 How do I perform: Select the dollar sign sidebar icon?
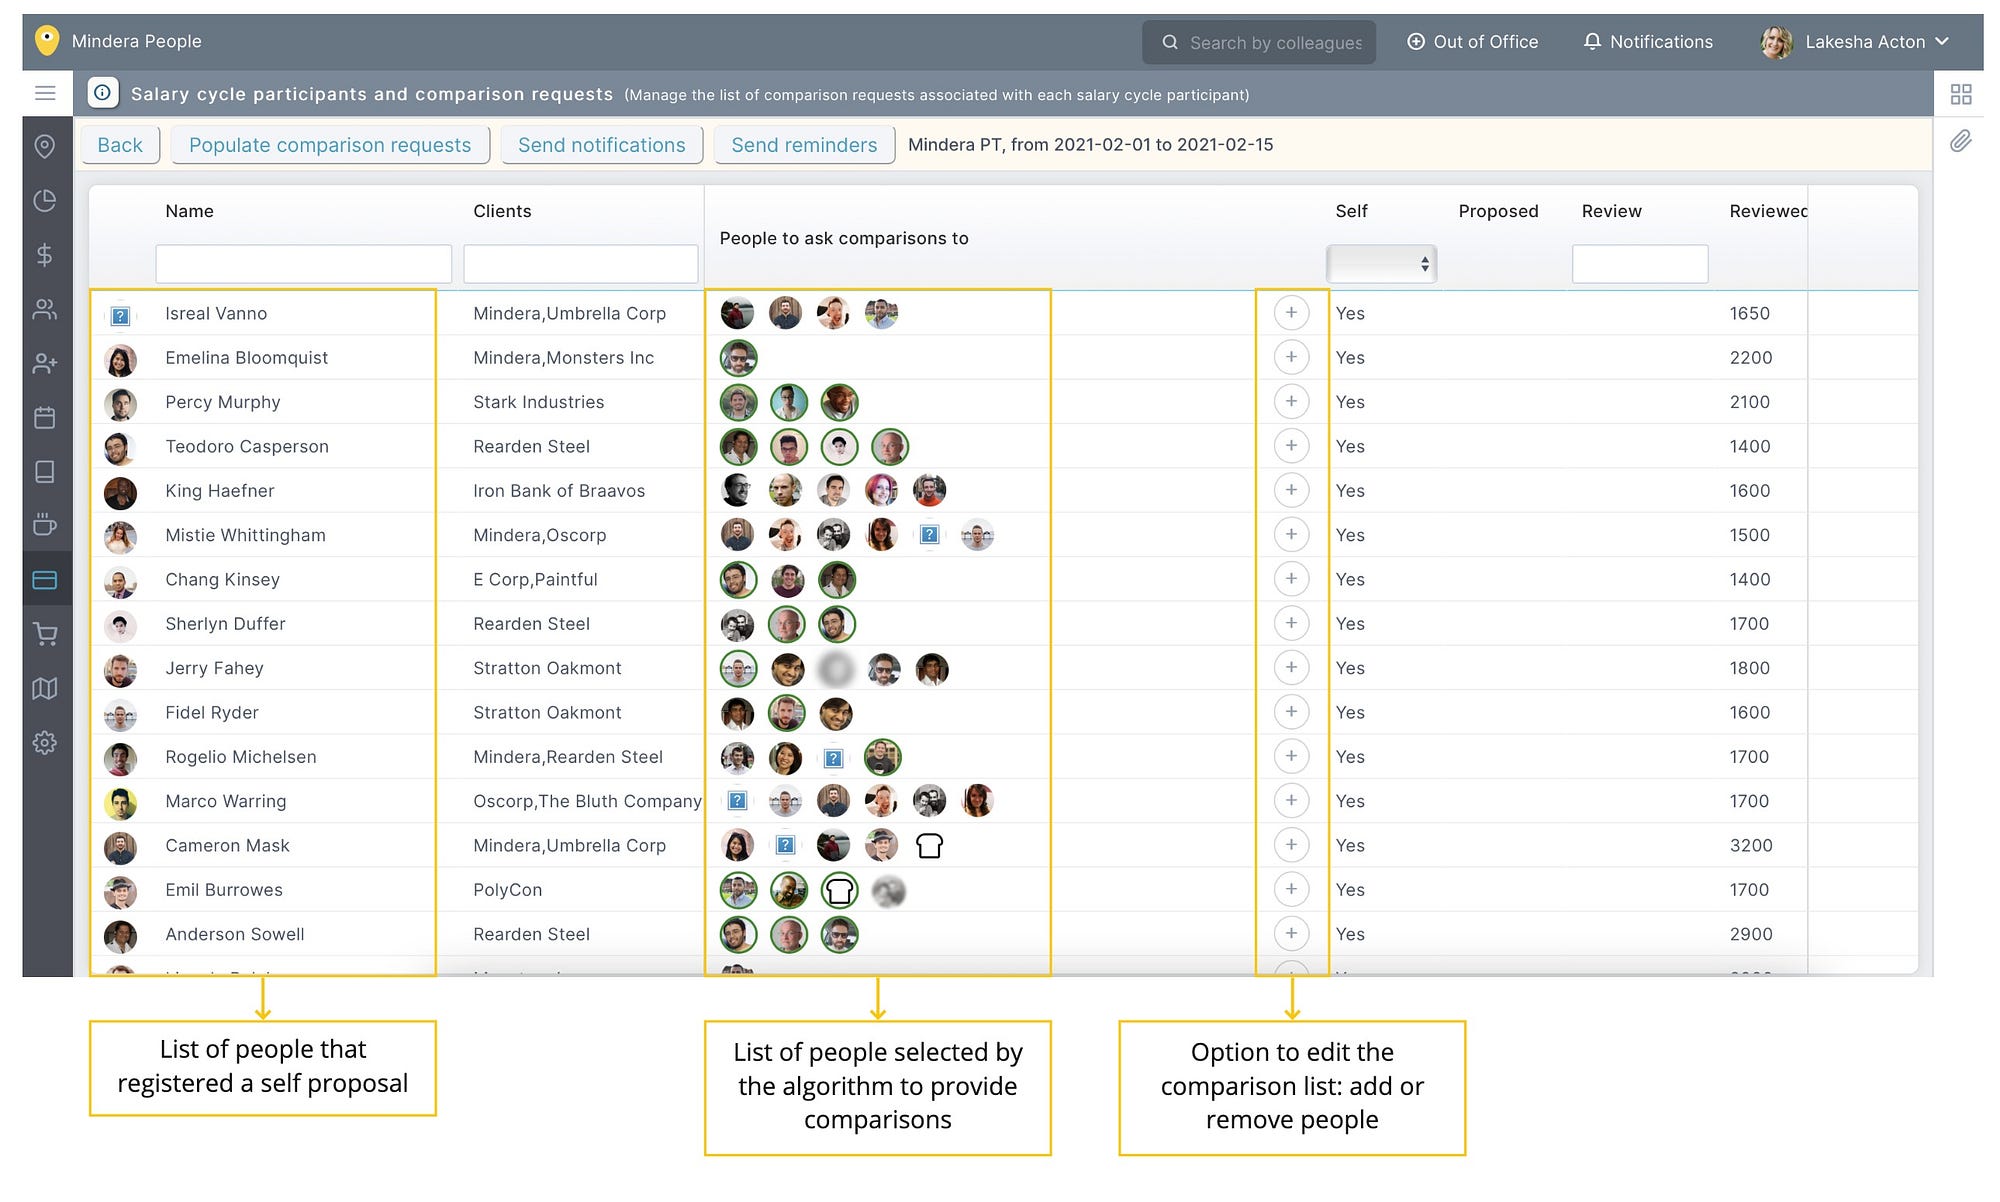(45, 255)
